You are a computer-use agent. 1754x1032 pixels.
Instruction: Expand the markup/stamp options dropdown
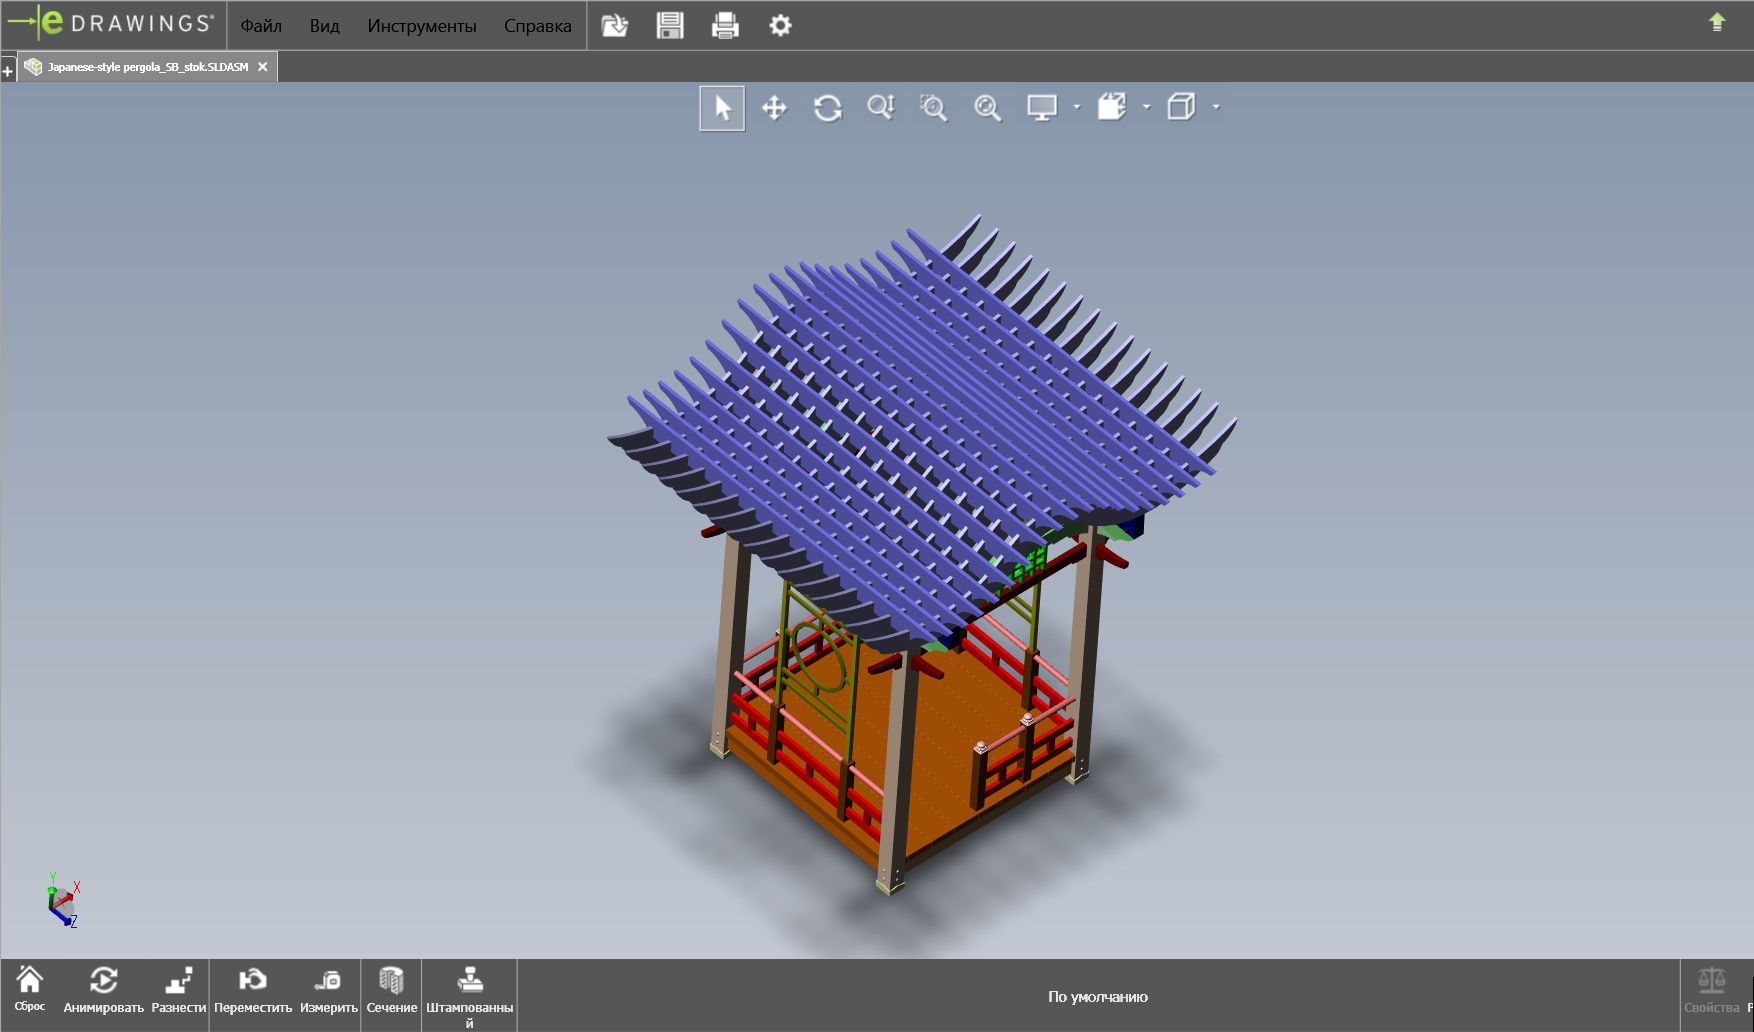coord(1146,108)
